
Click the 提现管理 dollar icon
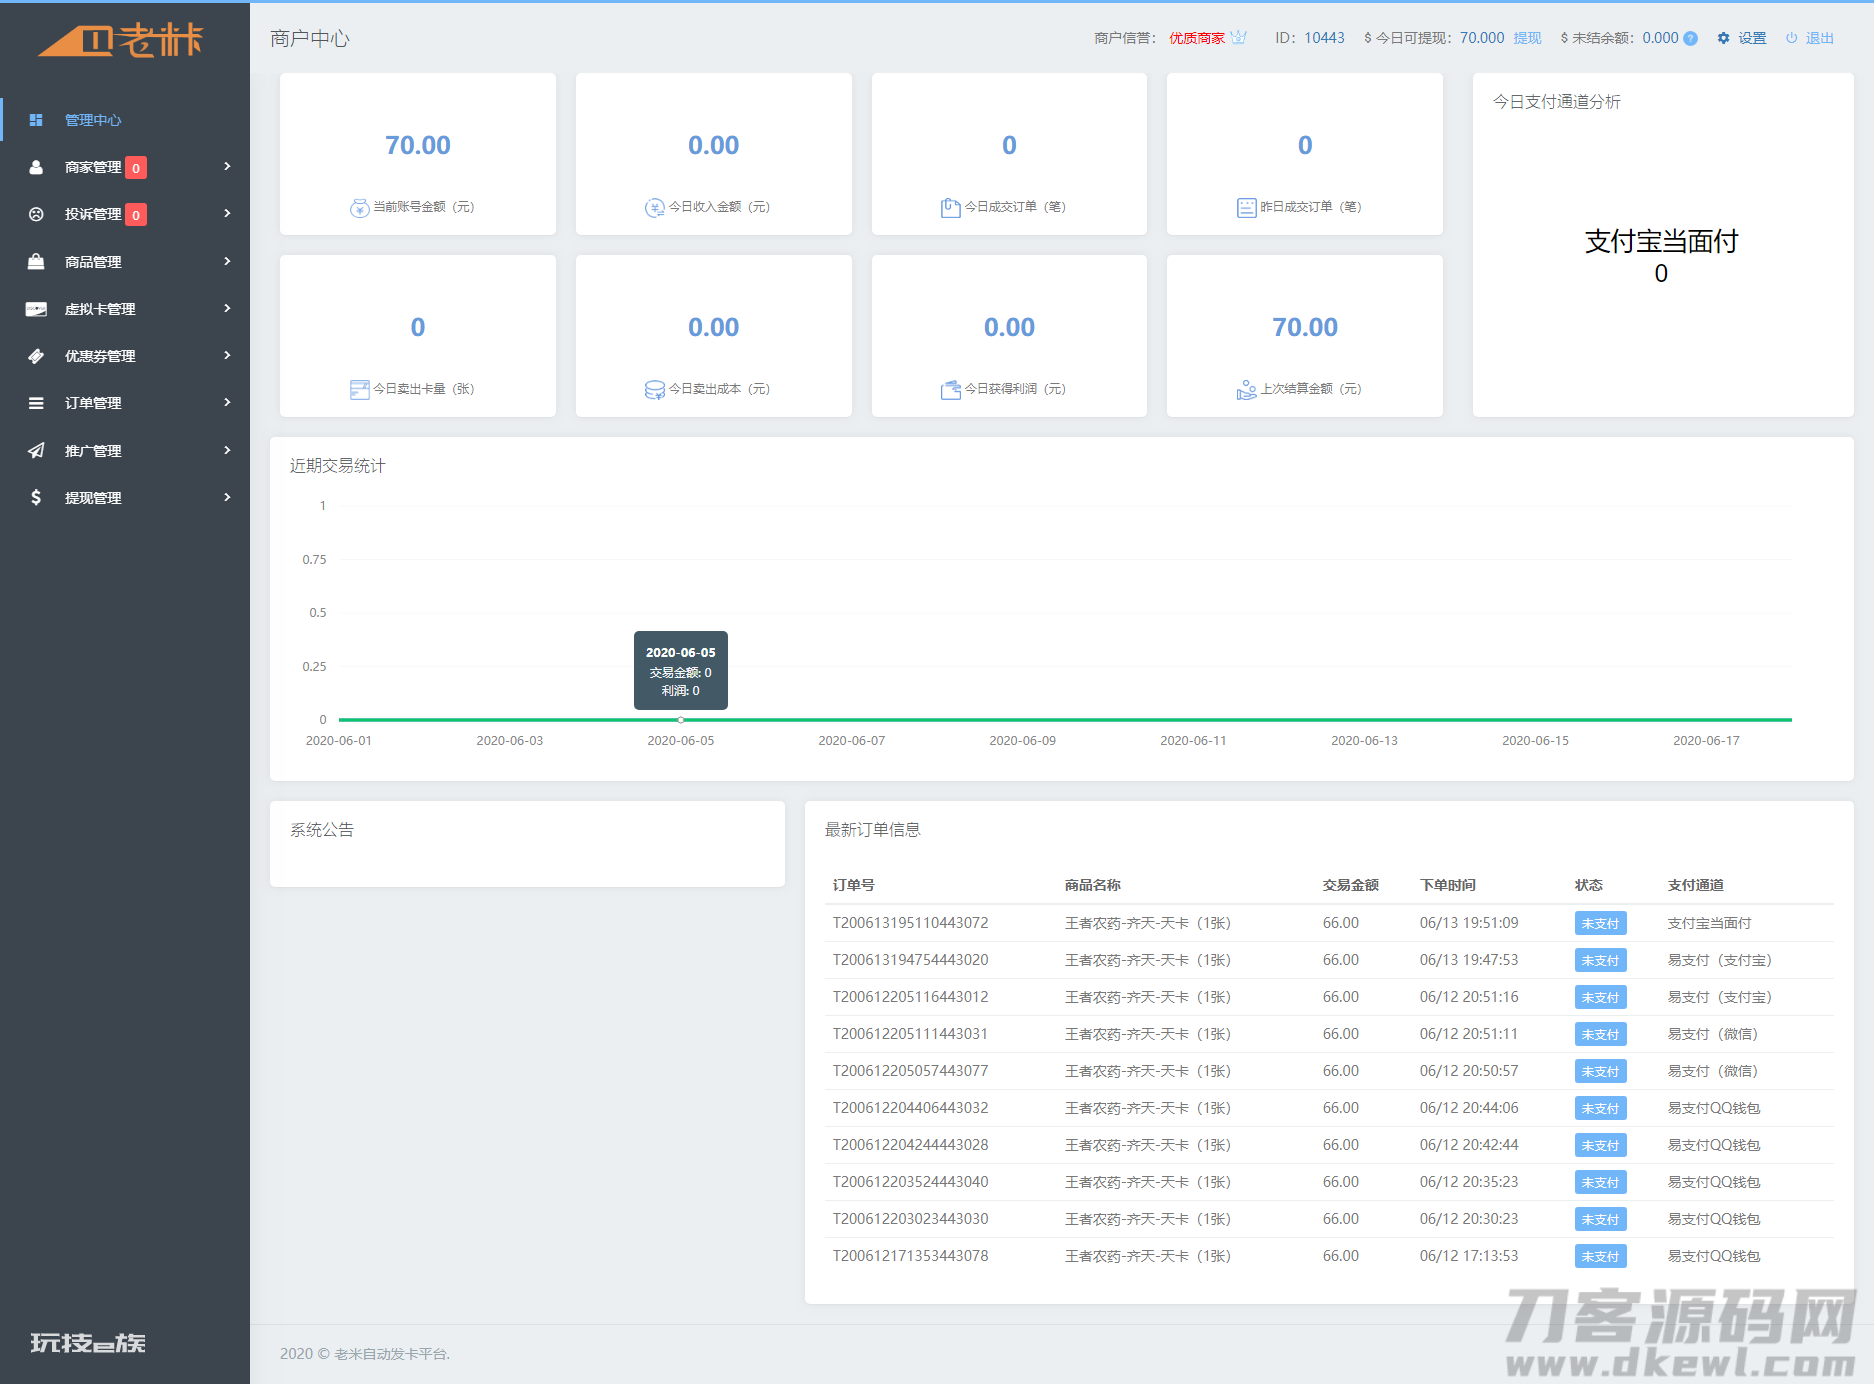[x=36, y=498]
